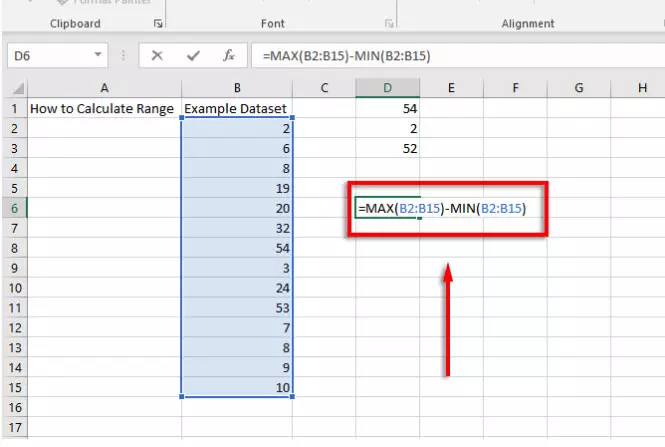Click cell B12 containing 7
The height and width of the screenshot is (447, 665).
tap(237, 328)
